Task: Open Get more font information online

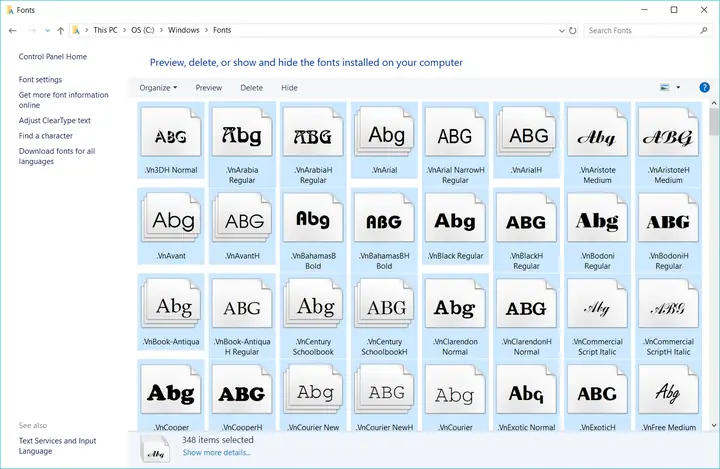Action: 63,100
